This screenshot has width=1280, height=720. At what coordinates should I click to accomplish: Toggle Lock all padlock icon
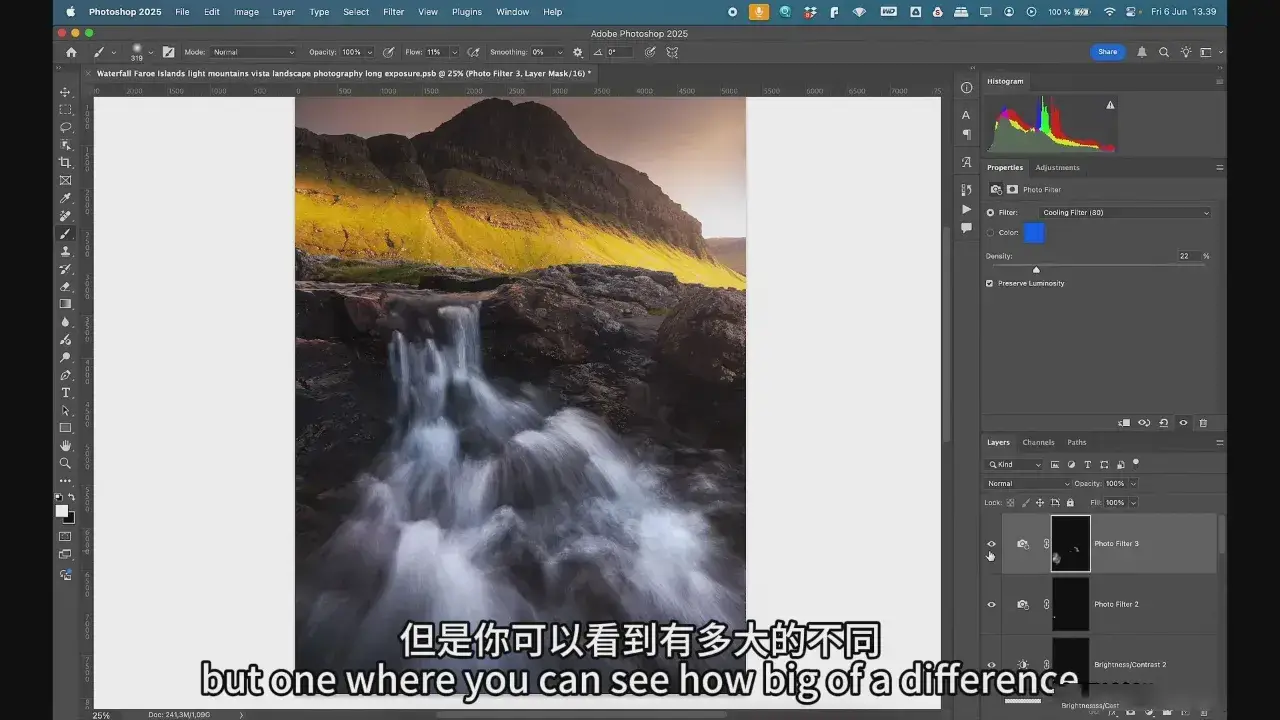click(1070, 502)
